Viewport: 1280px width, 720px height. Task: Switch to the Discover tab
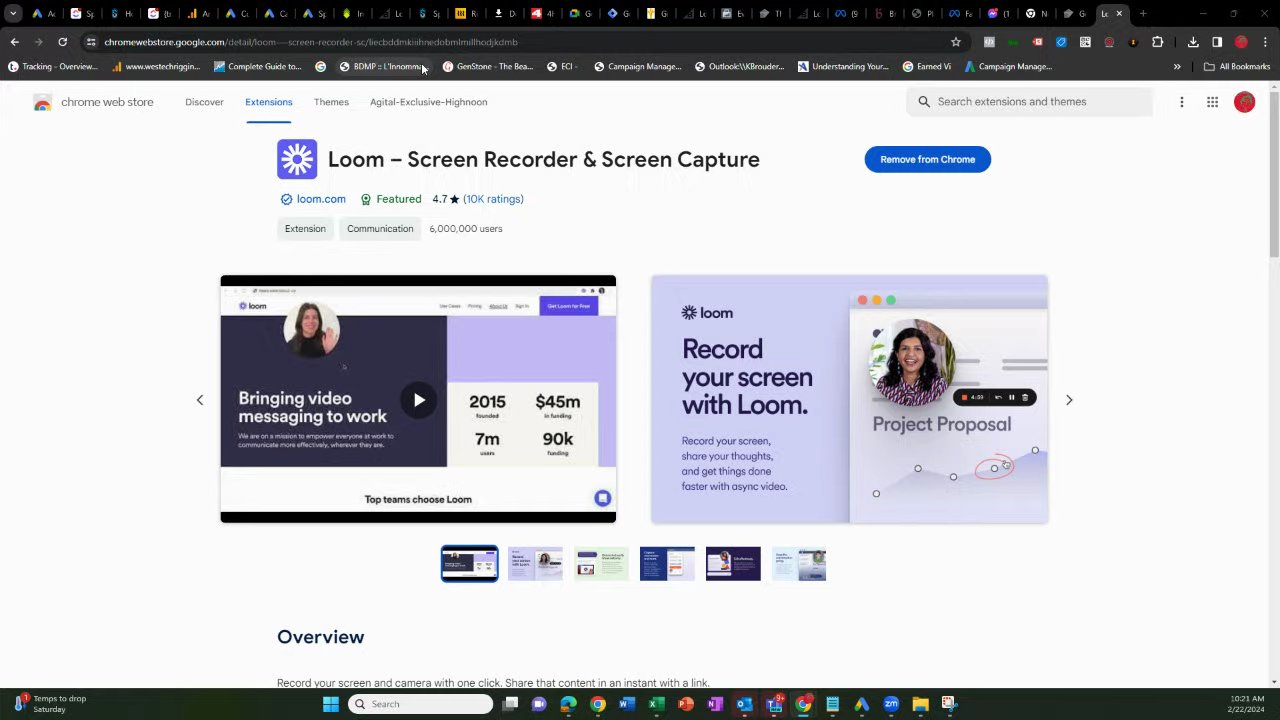click(204, 102)
